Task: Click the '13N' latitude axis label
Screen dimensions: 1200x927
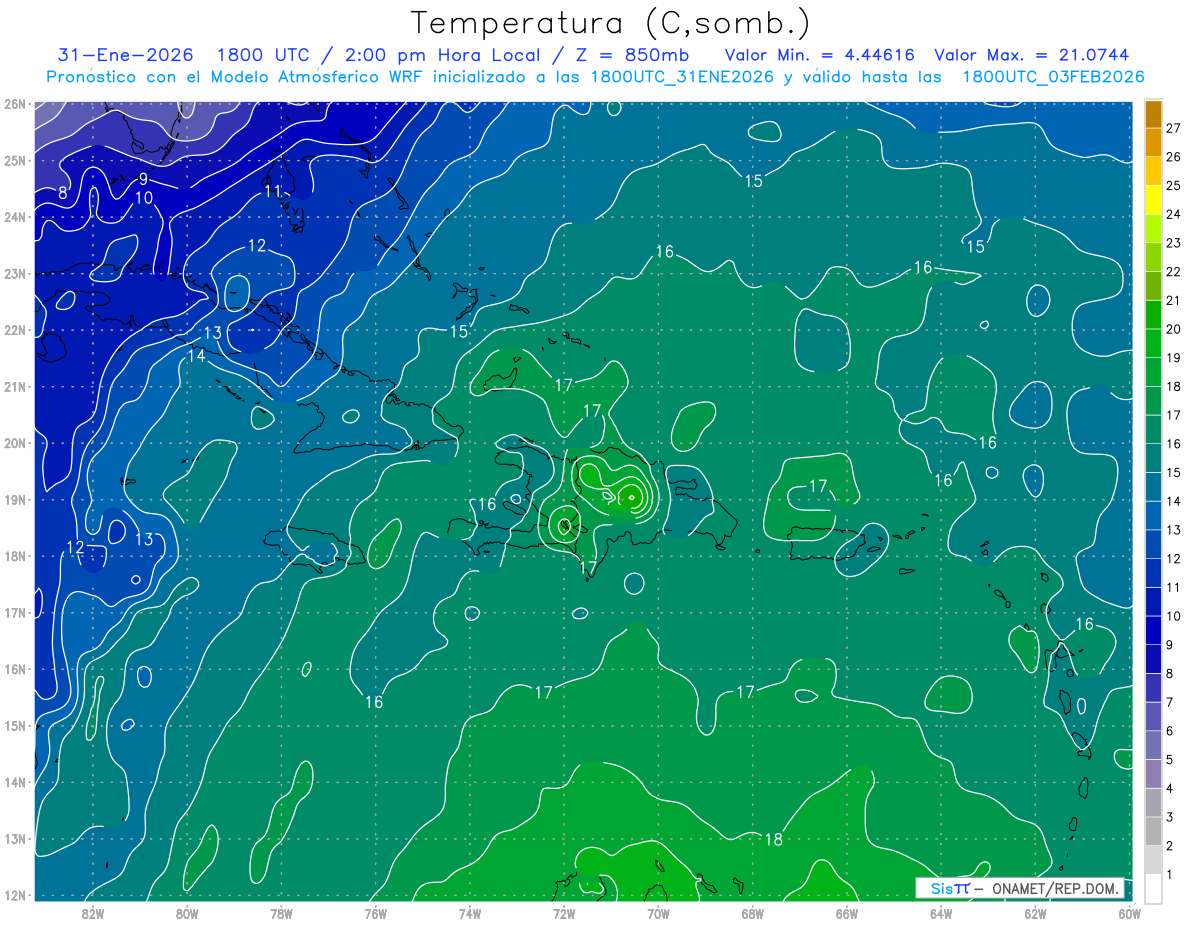Action: click(14, 838)
